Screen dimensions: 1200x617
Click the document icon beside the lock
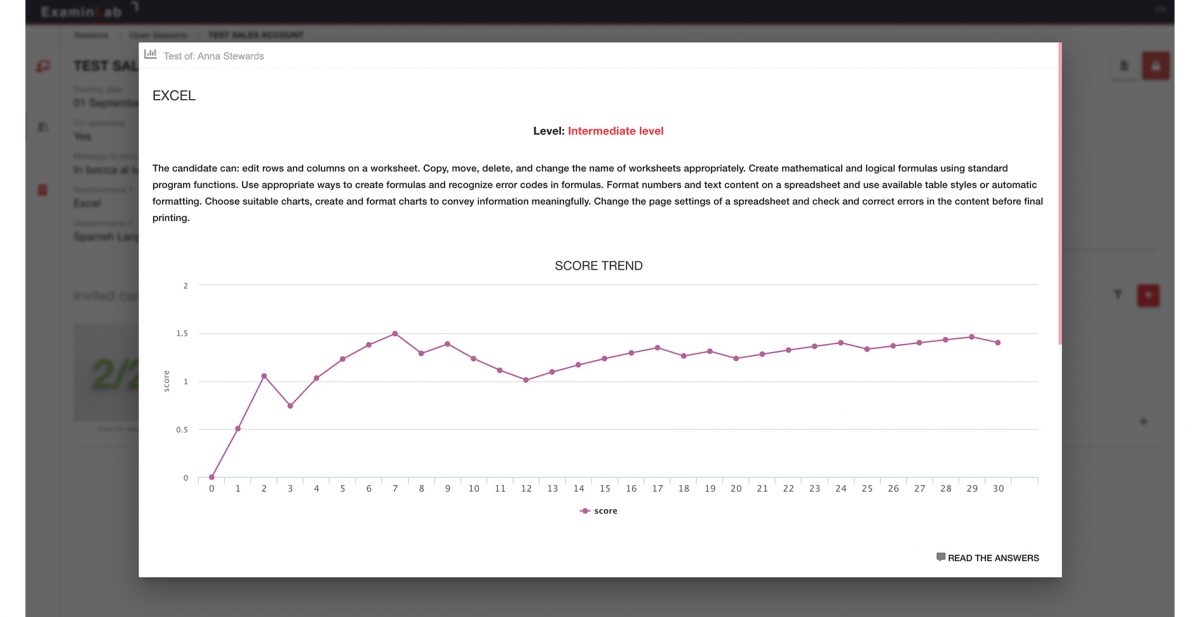pos(1124,66)
